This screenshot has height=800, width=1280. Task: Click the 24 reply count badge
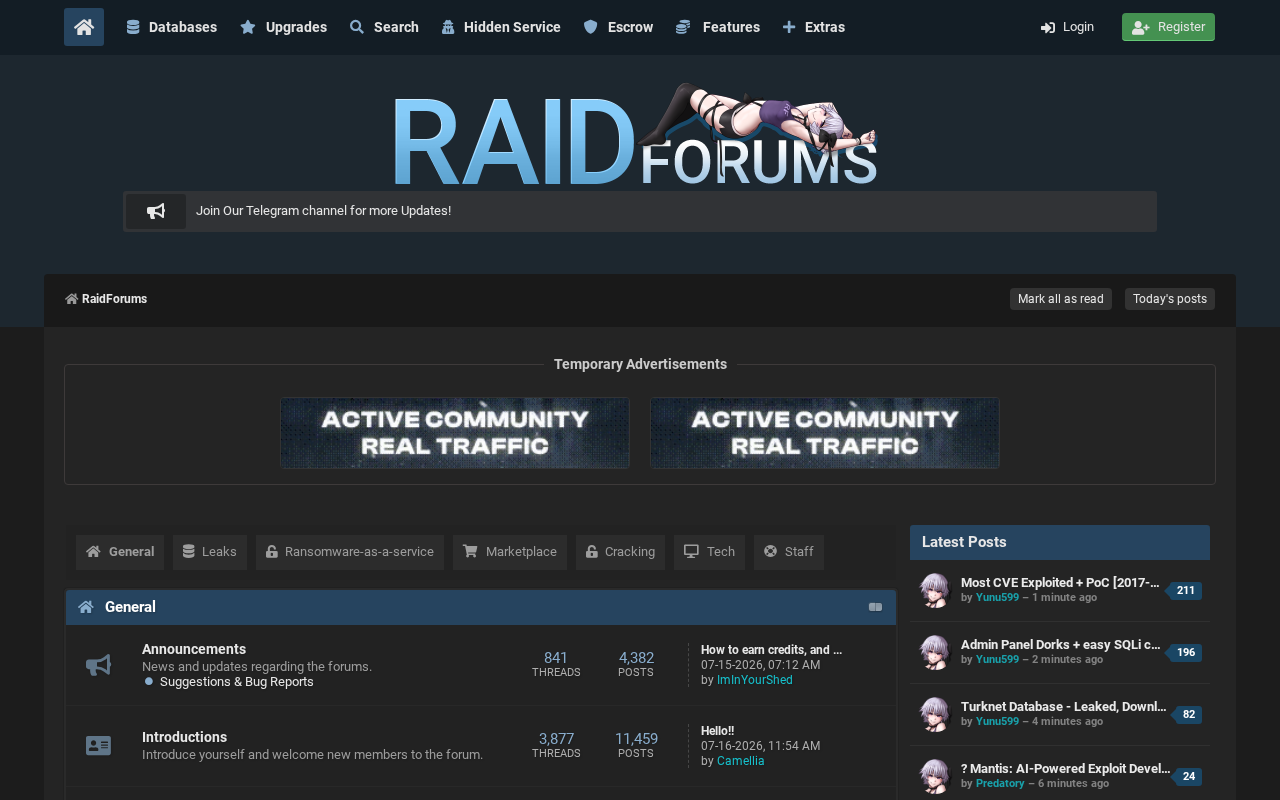point(1188,776)
